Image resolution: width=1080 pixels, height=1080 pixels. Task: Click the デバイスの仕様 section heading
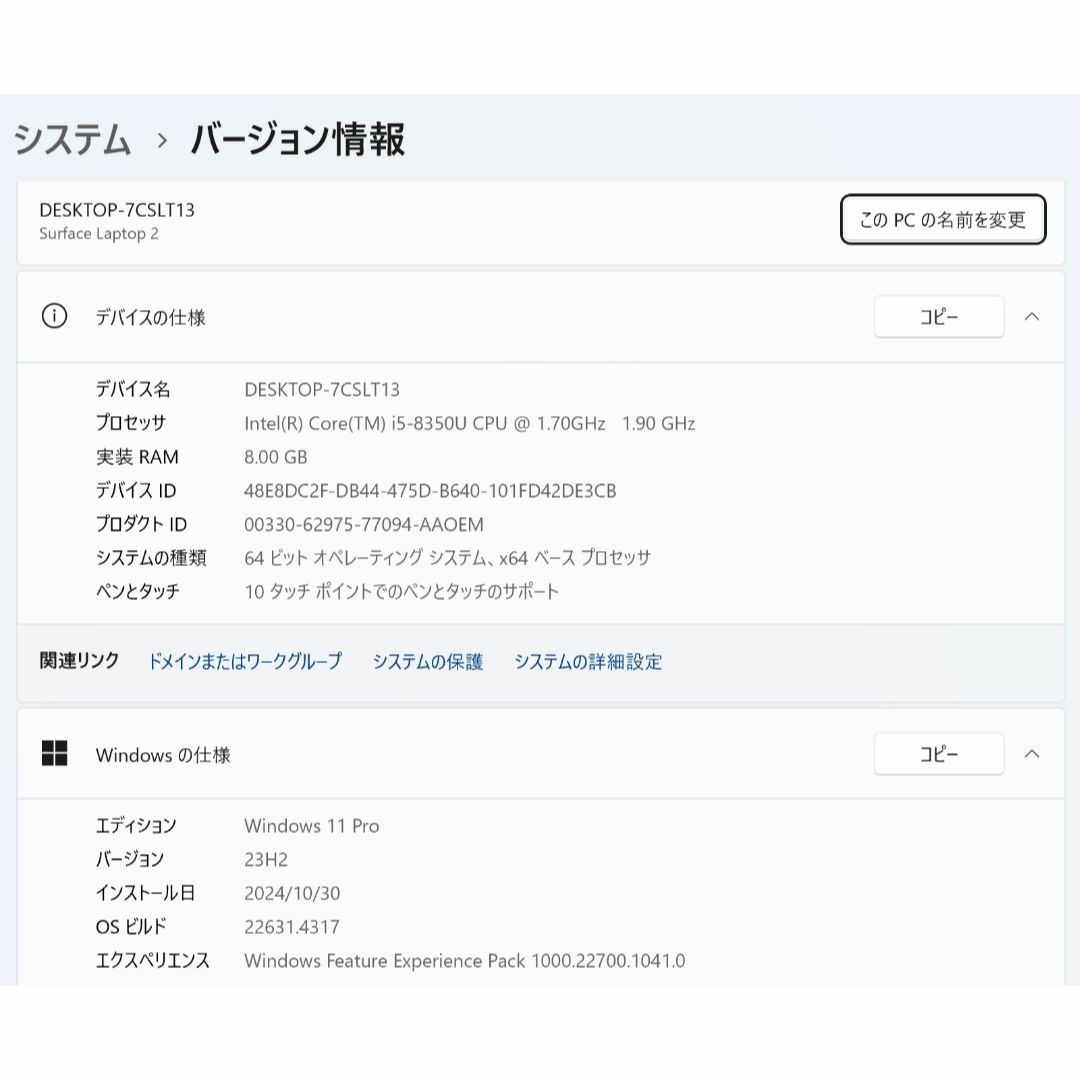tap(150, 317)
